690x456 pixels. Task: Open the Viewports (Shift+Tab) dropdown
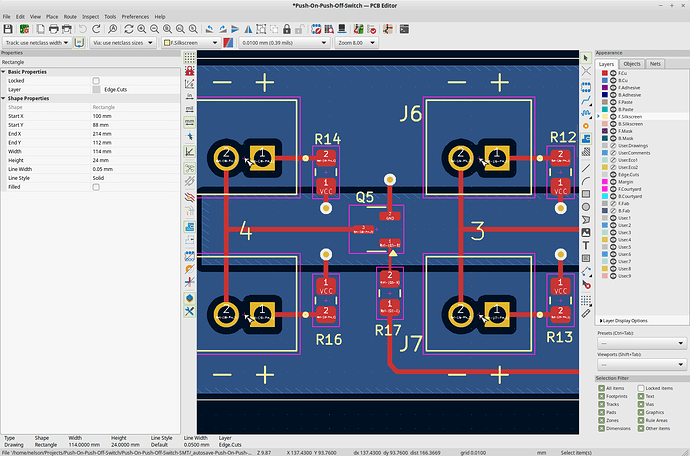[x=642, y=364]
